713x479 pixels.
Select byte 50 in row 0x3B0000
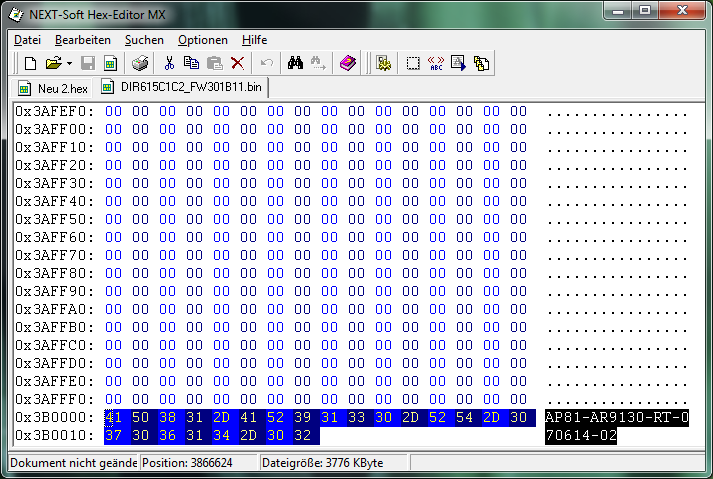(141, 417)
